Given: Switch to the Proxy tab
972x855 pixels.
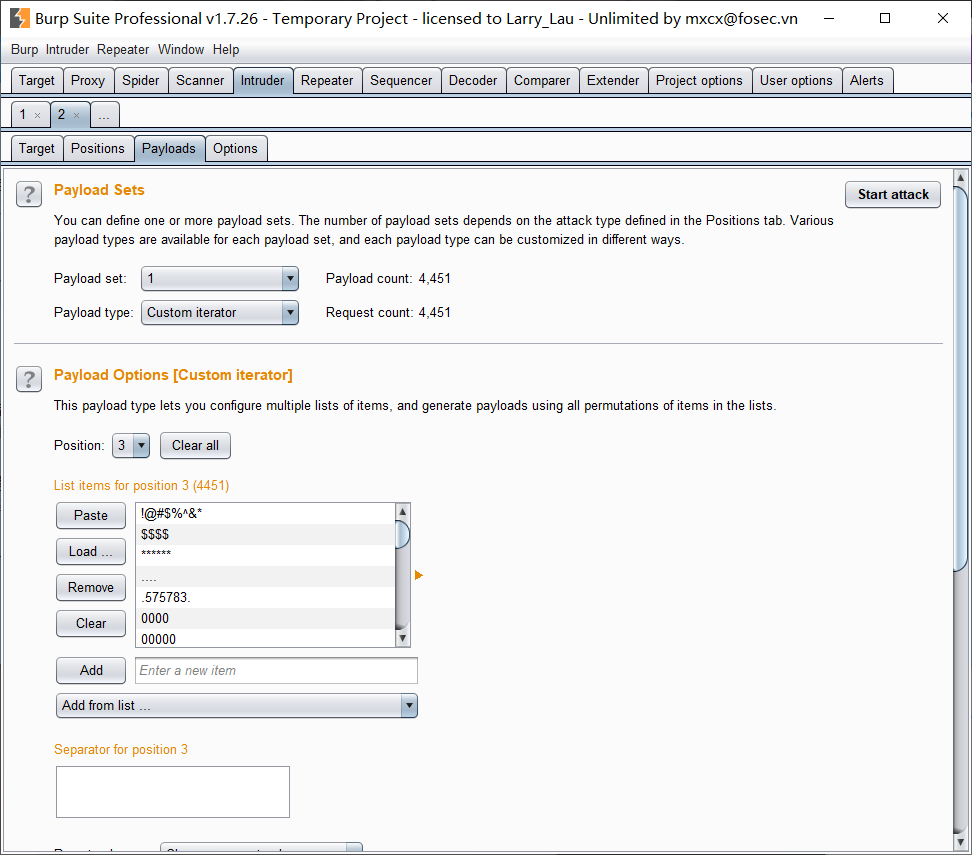Looking at the screenshot, I should [88, 81].
